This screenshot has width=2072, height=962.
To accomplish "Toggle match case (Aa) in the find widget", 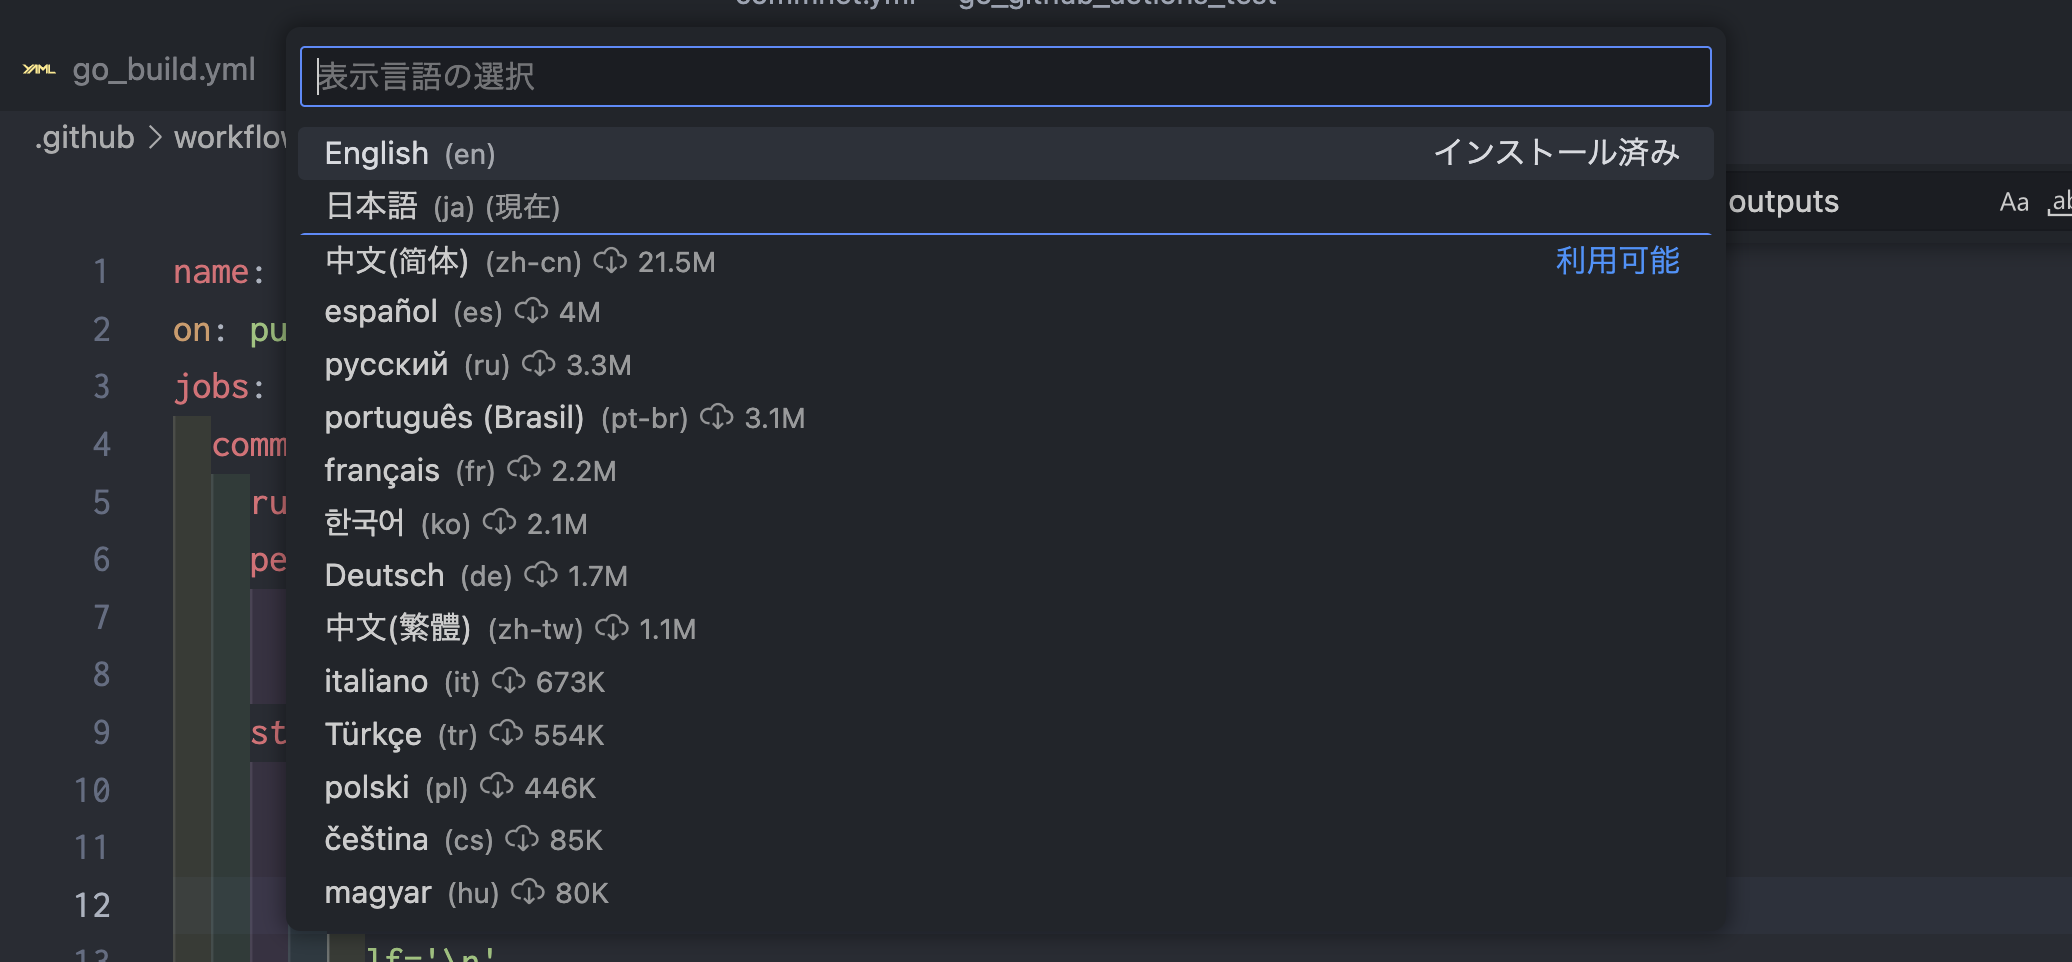I will pyautogui.click(x=2014, y=201).
